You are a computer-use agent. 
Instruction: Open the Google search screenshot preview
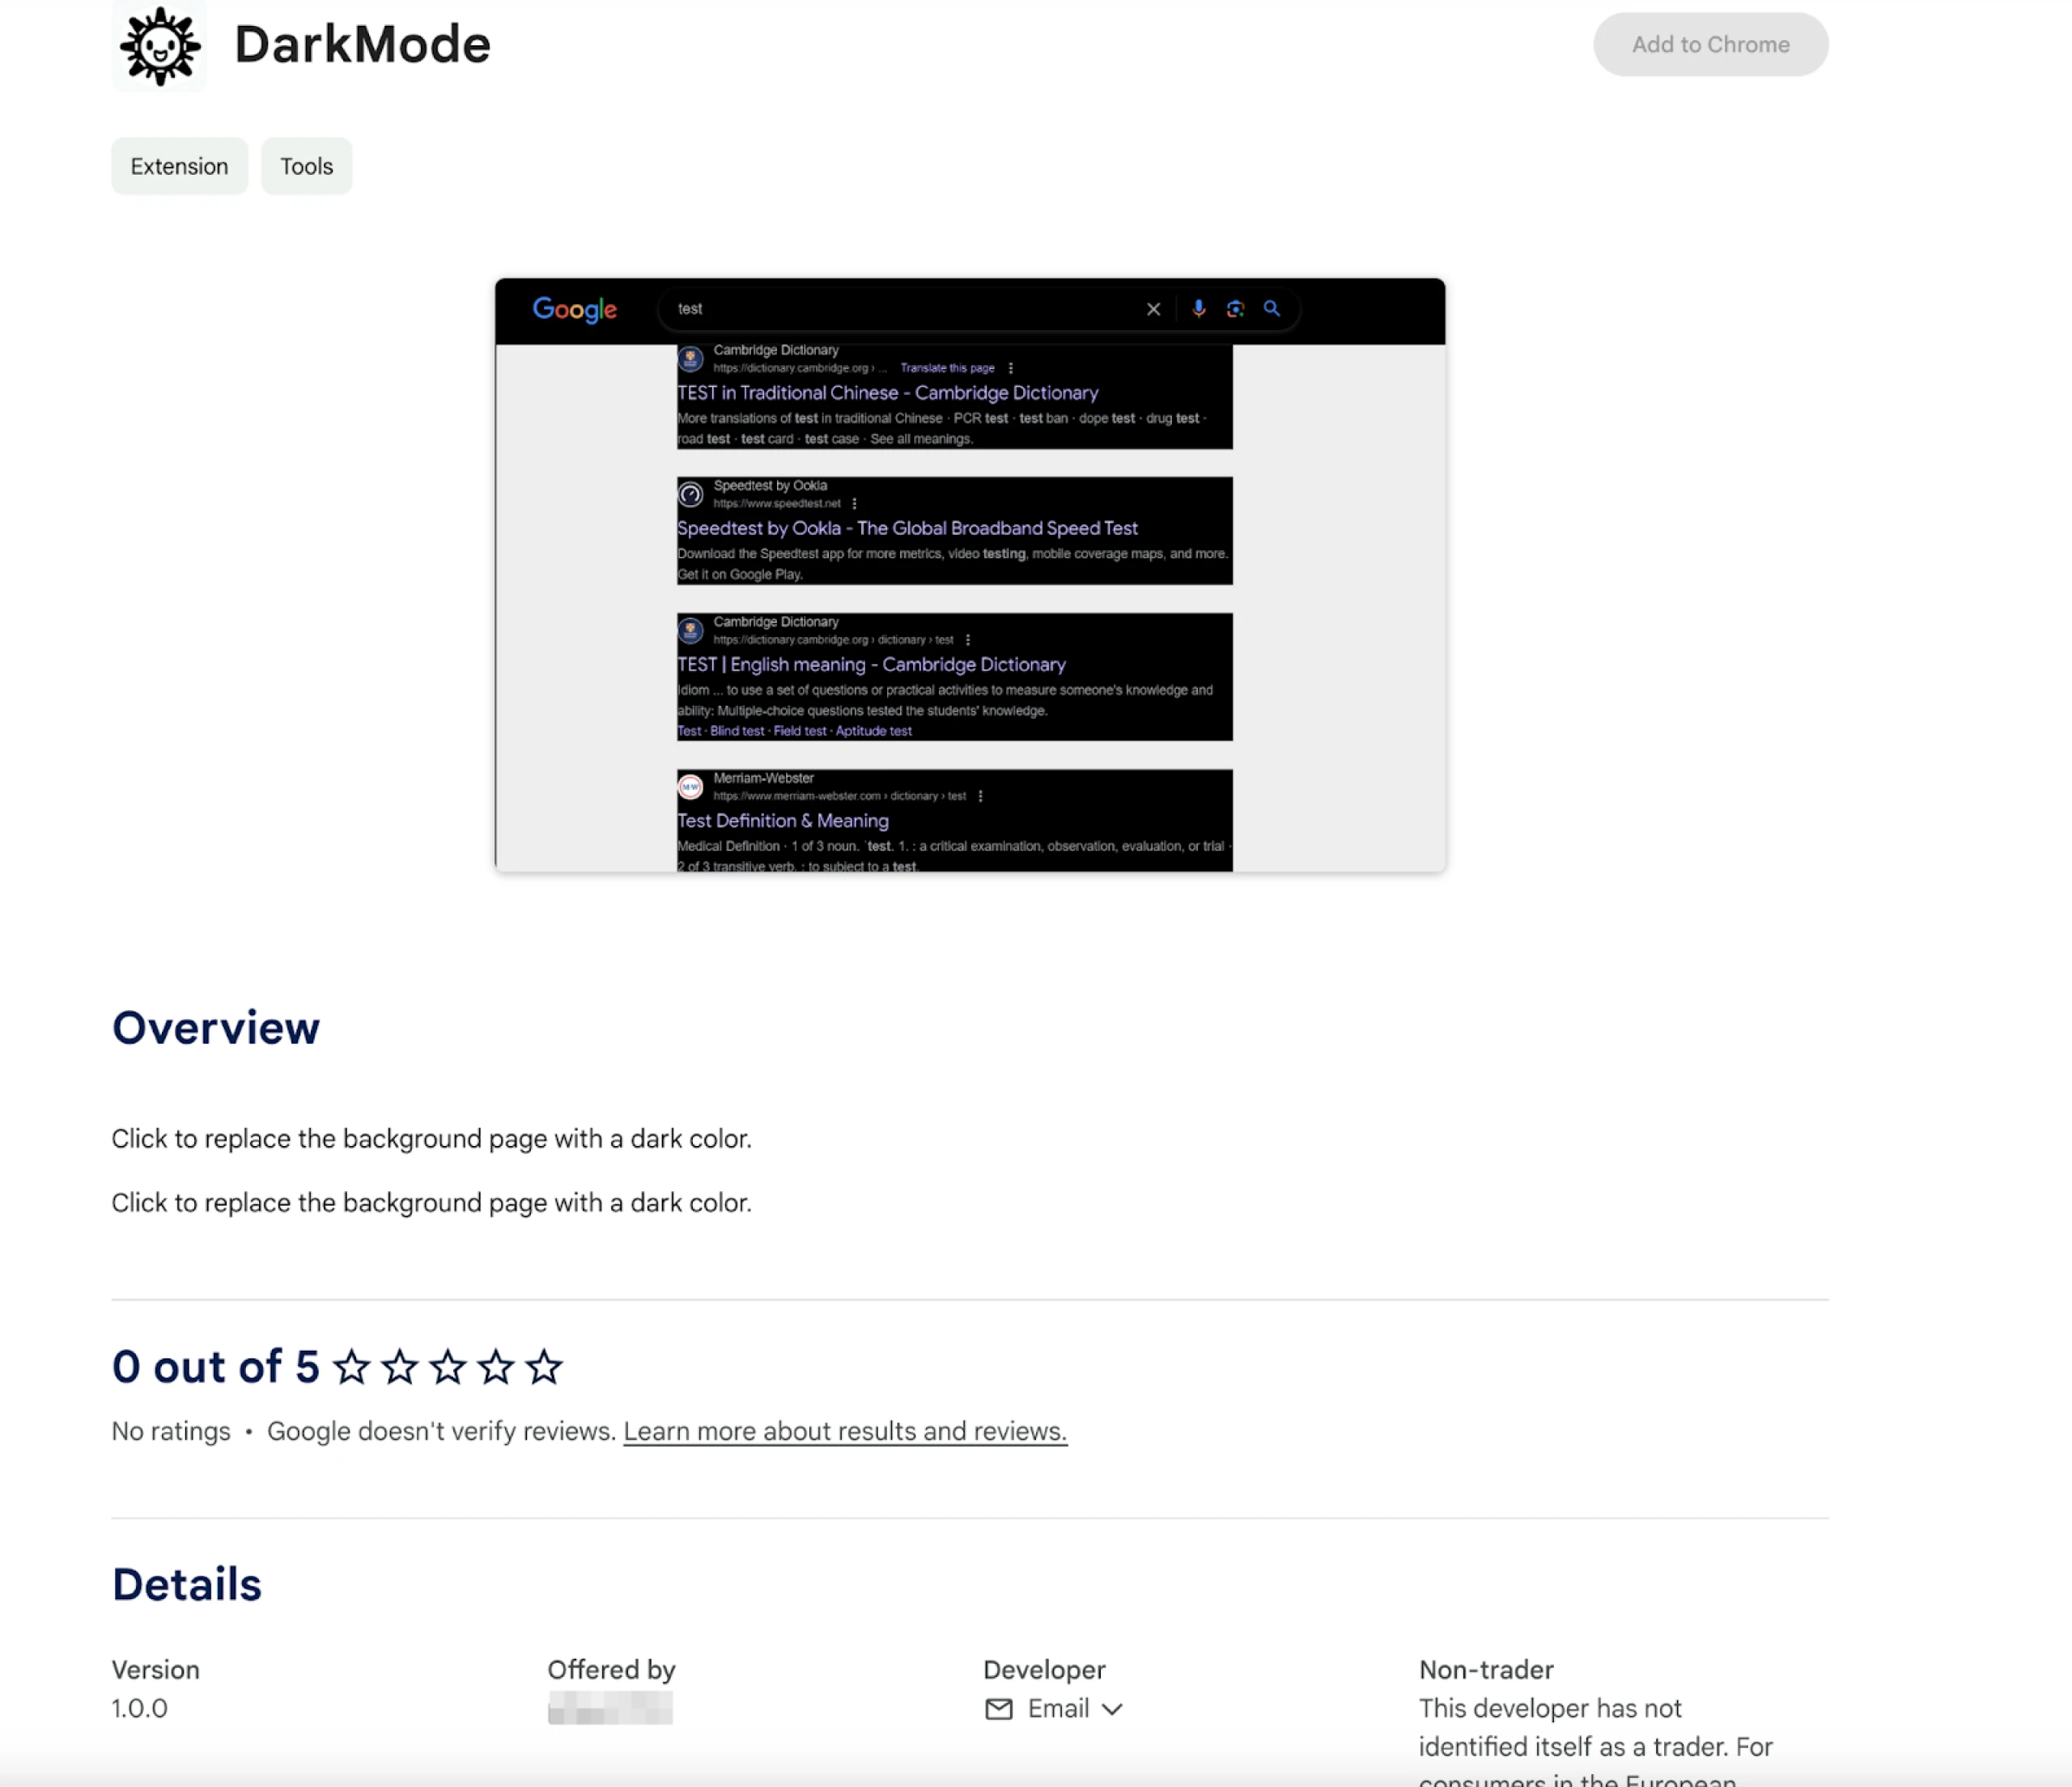click(969, 575)
